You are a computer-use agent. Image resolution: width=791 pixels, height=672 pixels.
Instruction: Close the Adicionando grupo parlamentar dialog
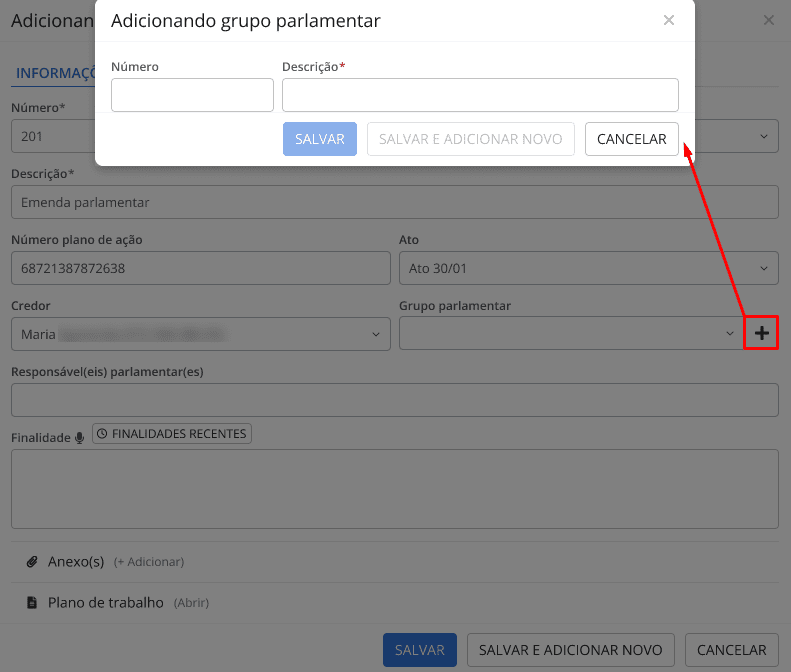(669, 20)
